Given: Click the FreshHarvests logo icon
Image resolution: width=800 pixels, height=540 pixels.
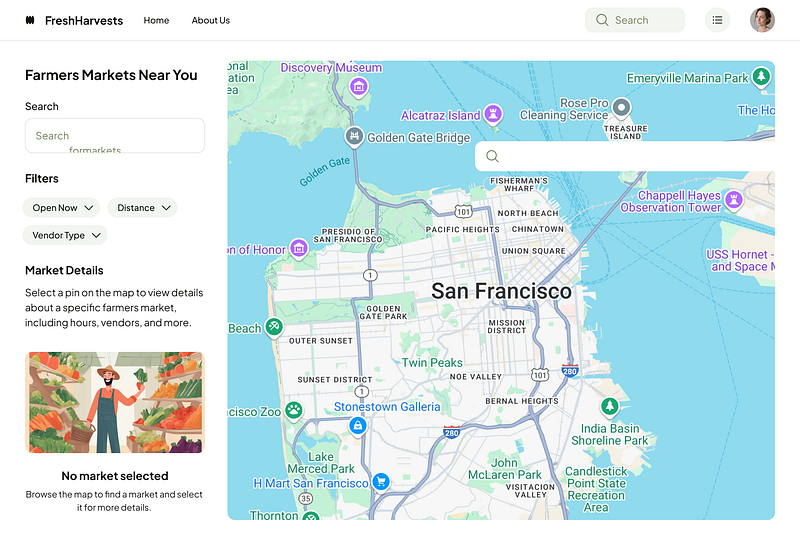Looking at the screenshot, I should [x=30, y=20].
